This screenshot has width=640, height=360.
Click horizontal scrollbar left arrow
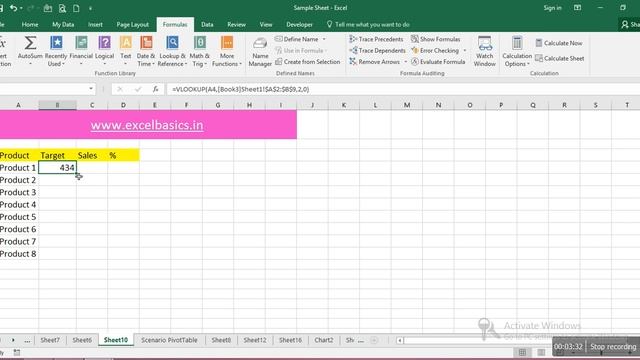(400, 340)
